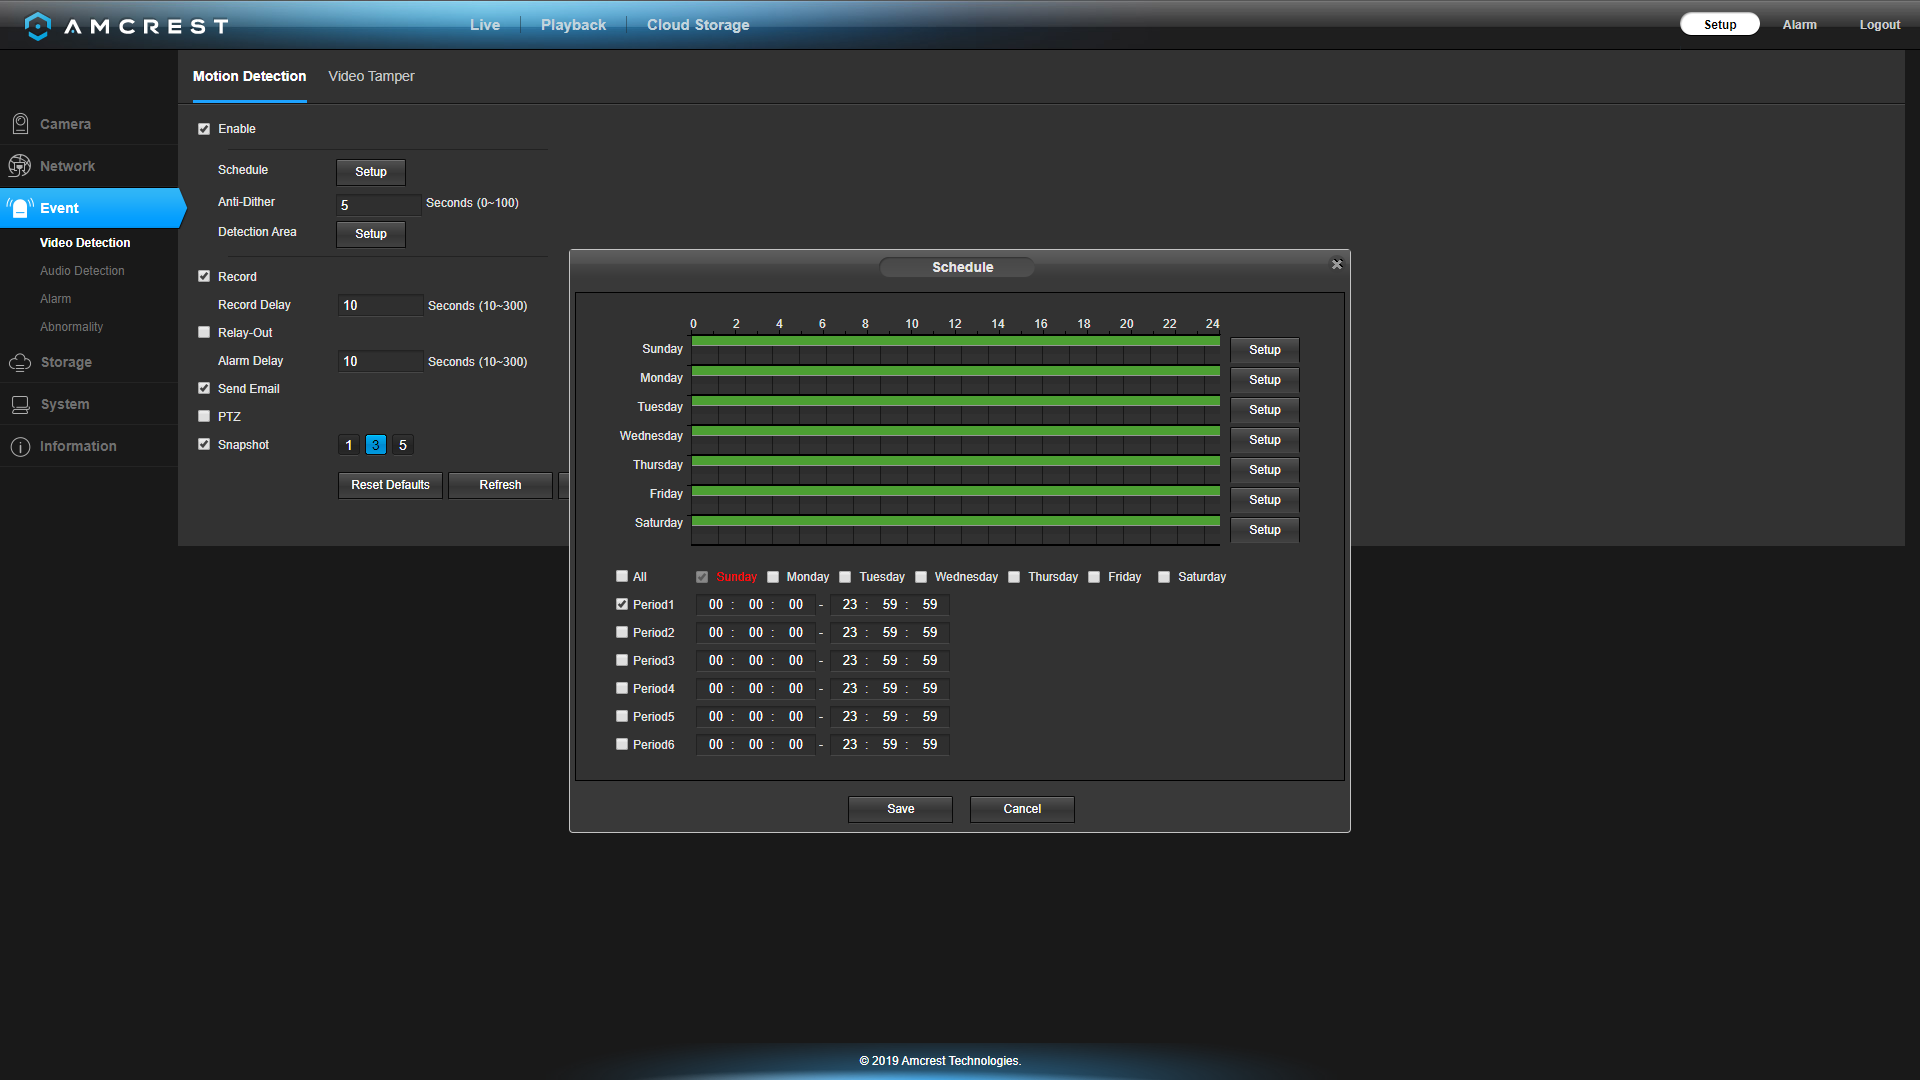Toggle the Period1 checkbox
Screen dimensions: 1920x1080
(x=622, y=604)
